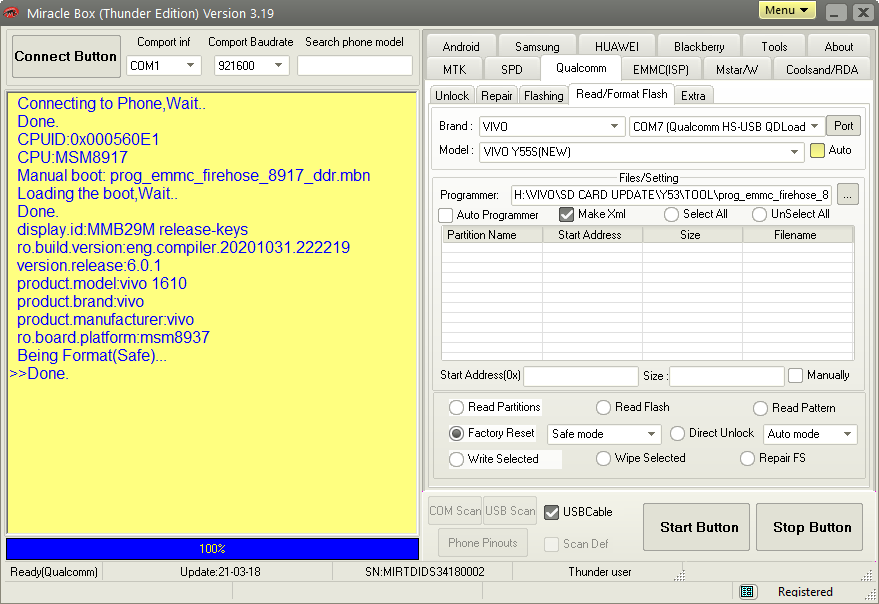Screen dimensions: 879x604
Task: Click the Filename column header
Action: pos(798,235)
